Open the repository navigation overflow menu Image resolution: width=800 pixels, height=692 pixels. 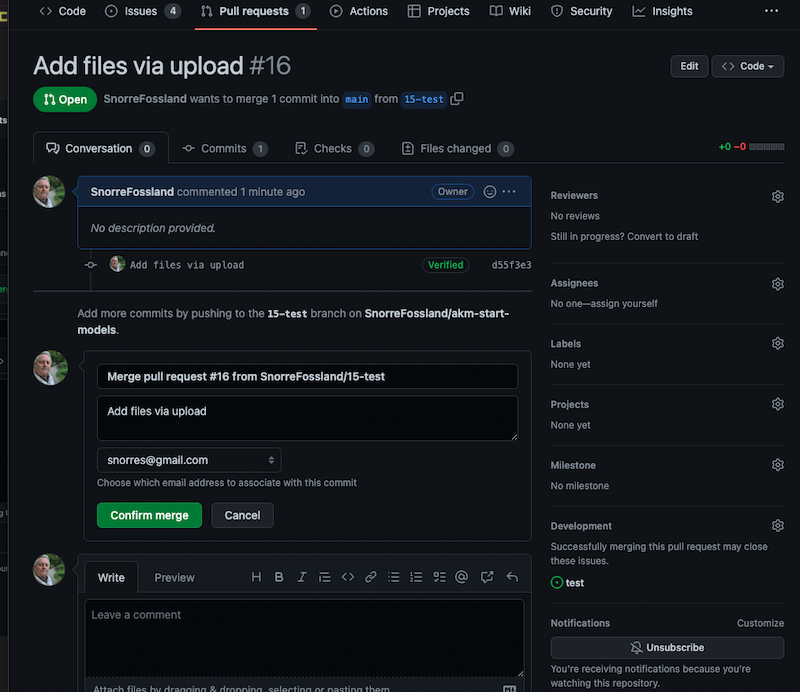click(x=771, y=11)
